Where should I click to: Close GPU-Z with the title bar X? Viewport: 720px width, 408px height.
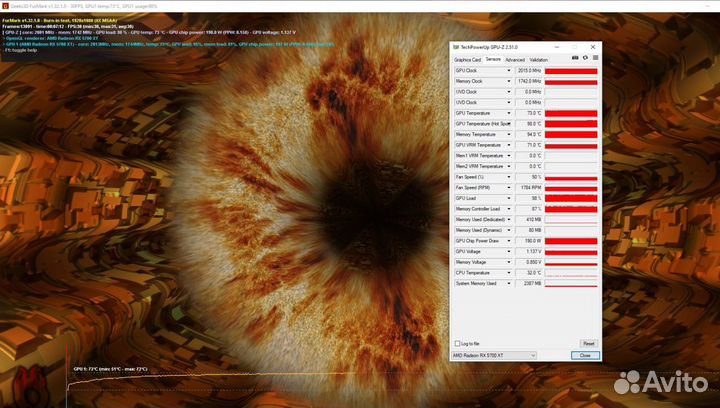[x=593, y=47]
